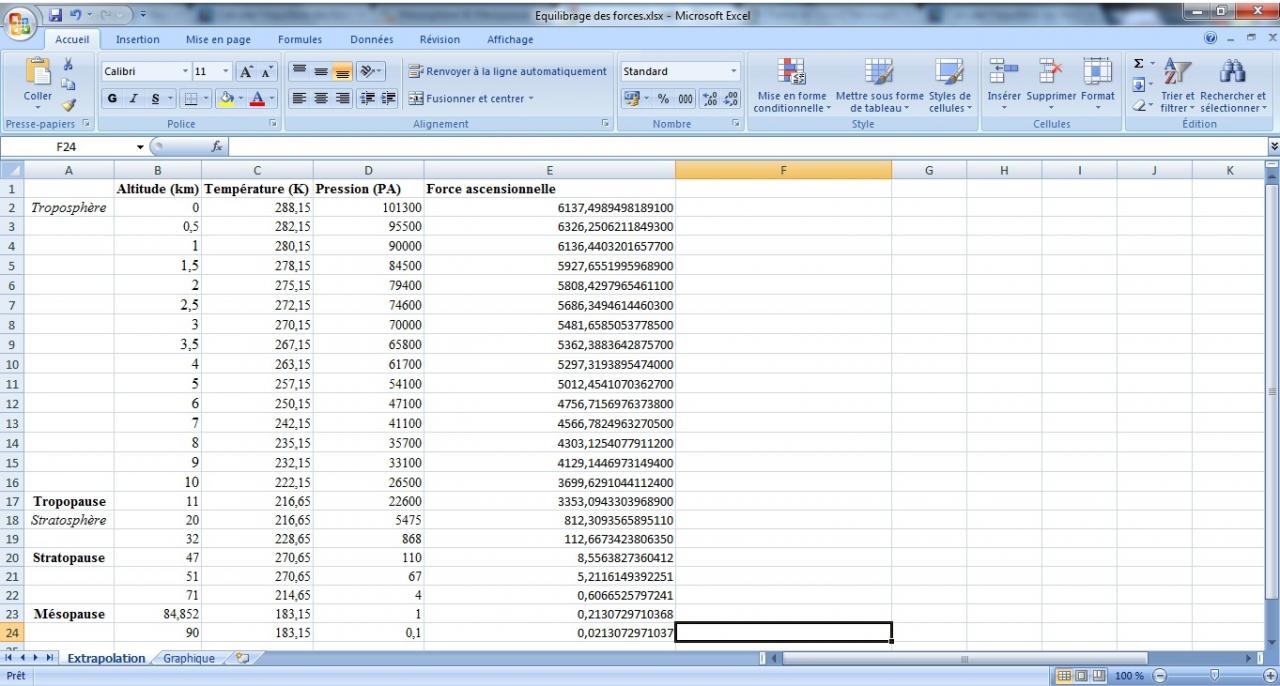Decrease font size with small A icon

264,72
